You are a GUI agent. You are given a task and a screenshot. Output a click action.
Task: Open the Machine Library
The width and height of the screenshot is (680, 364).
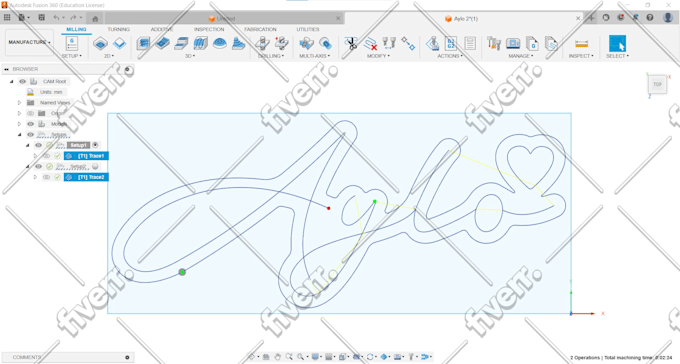(513, 43)
